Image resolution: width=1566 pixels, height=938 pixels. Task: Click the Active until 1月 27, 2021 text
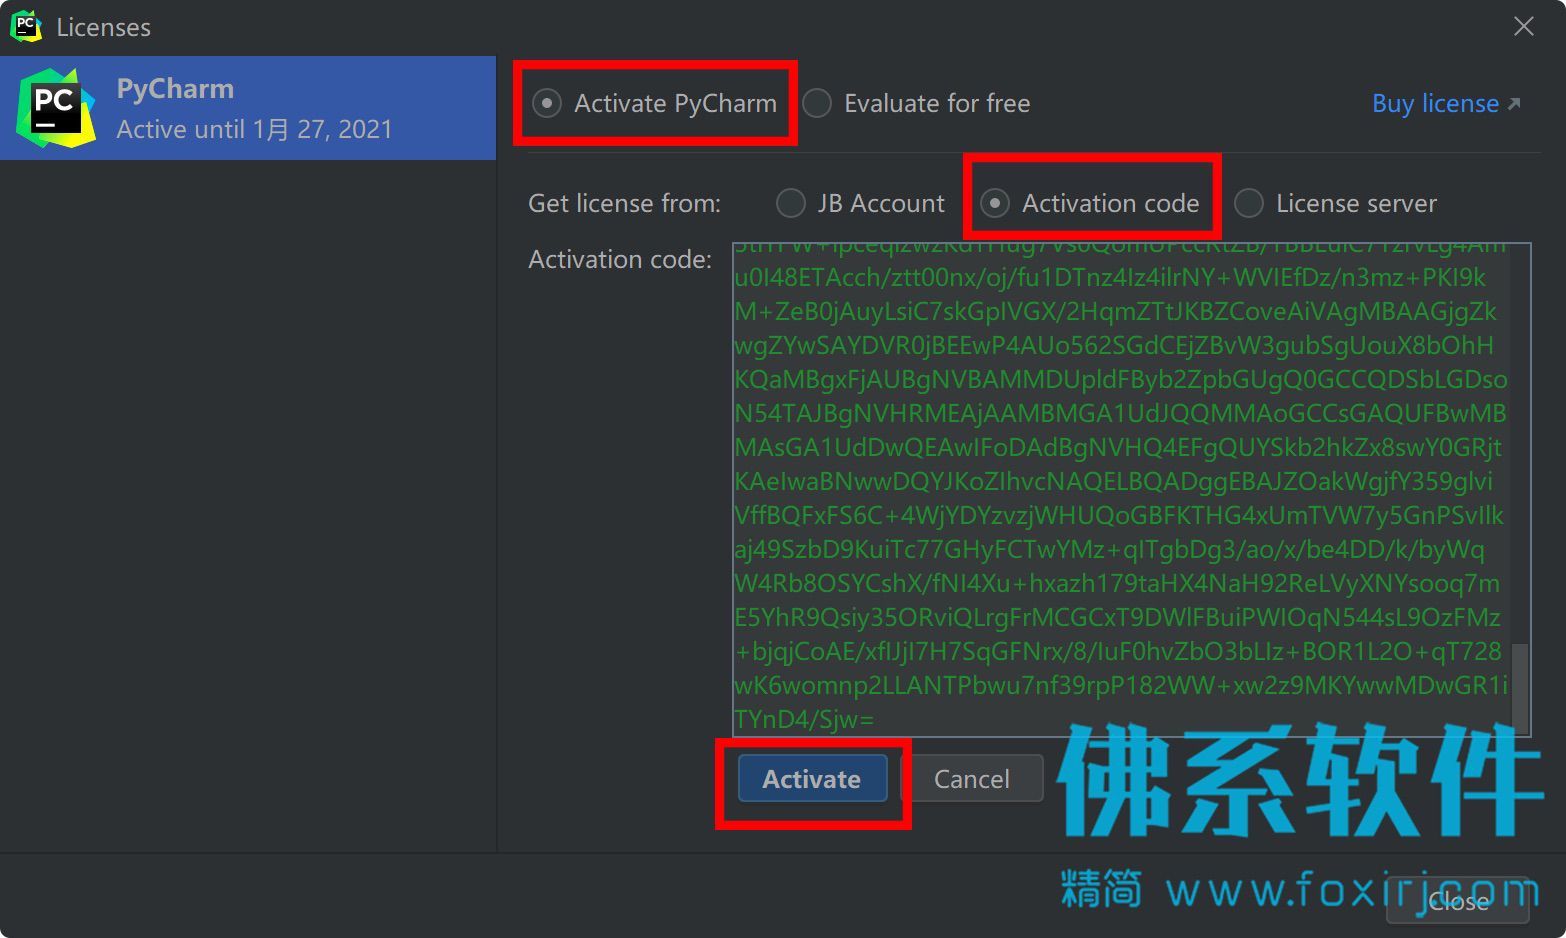point(255,129)
